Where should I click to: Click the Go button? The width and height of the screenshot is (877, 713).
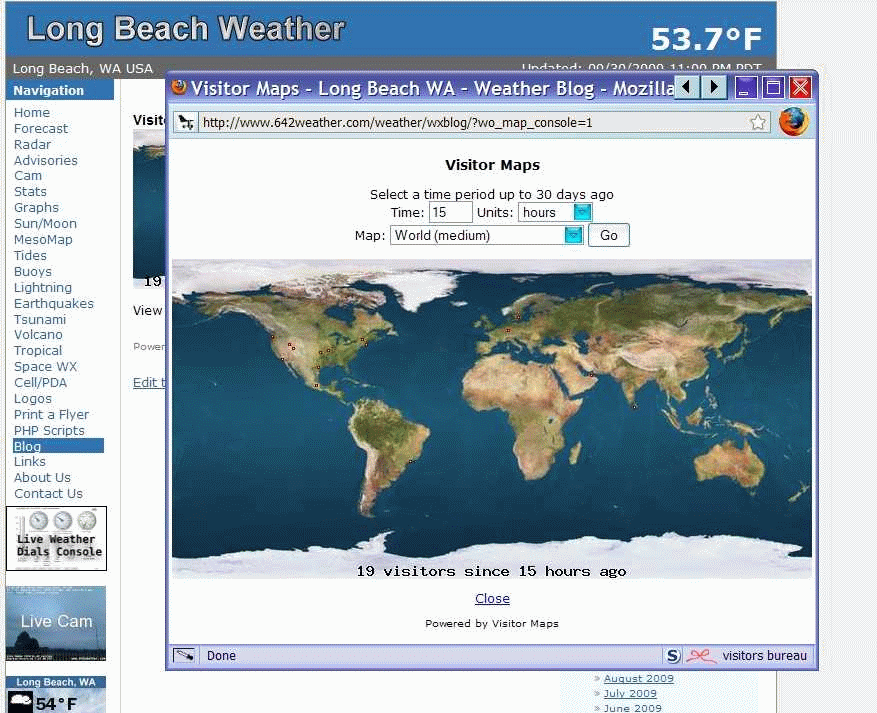click(609, 235)
